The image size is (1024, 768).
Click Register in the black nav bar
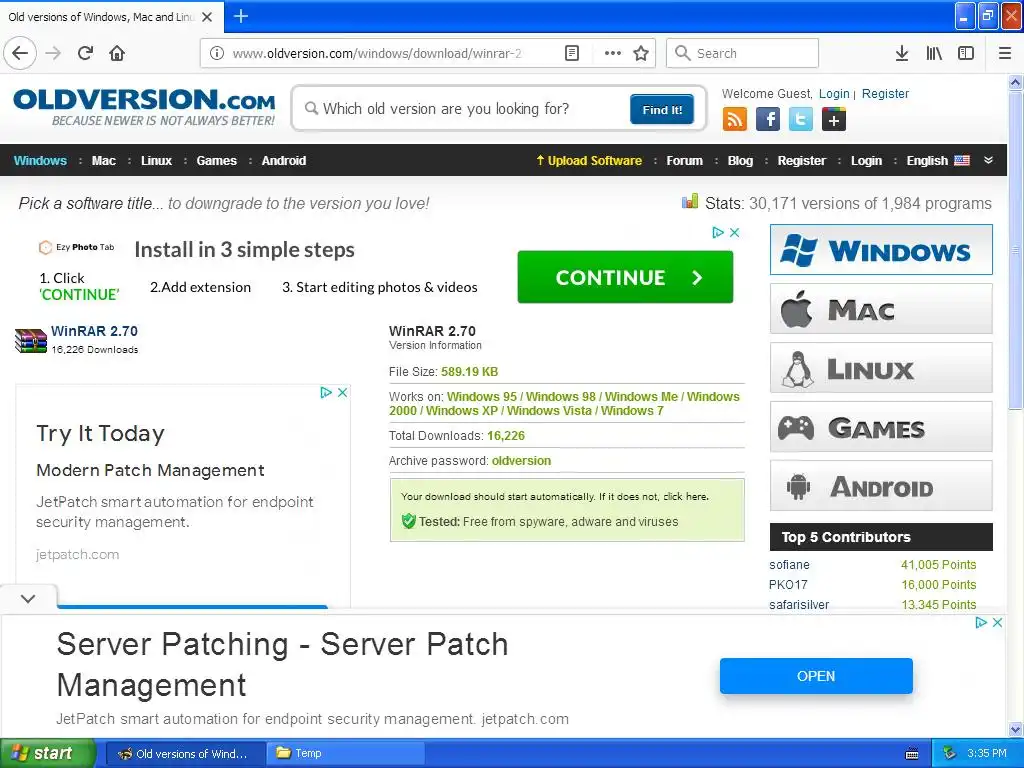coord(801,161)
